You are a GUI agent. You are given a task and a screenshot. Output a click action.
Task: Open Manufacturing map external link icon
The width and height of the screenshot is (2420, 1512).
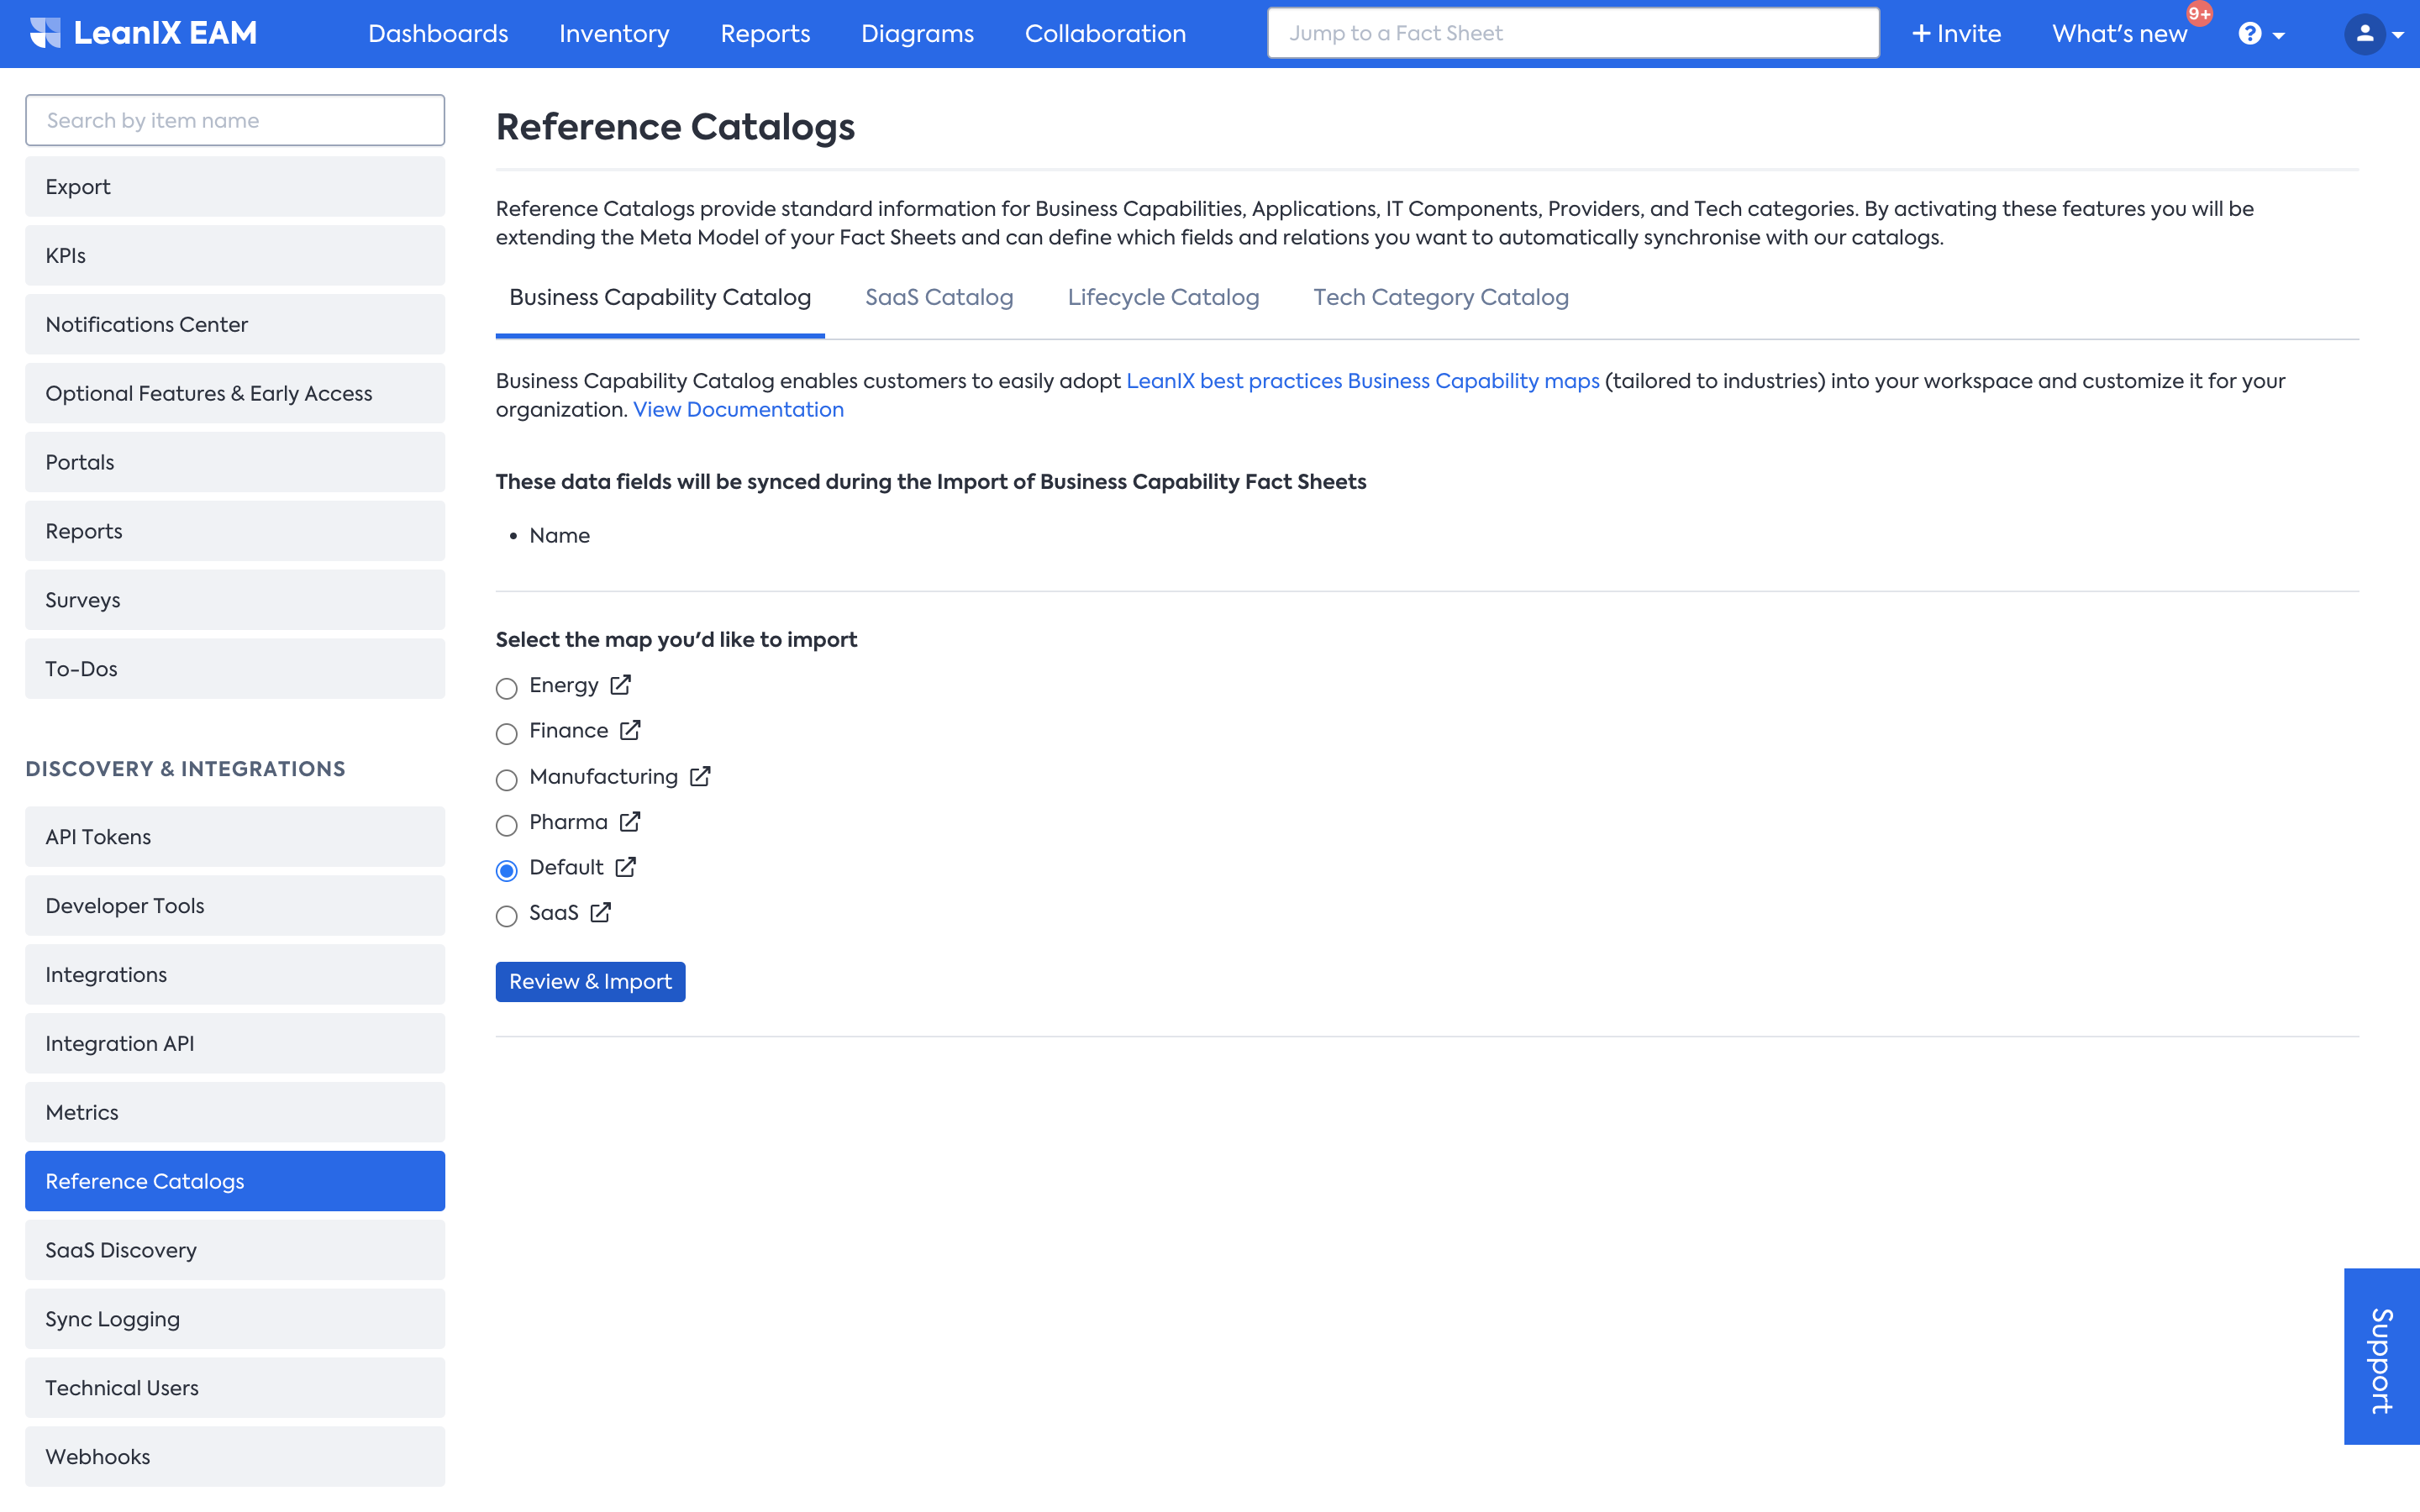tap(700, 776)
